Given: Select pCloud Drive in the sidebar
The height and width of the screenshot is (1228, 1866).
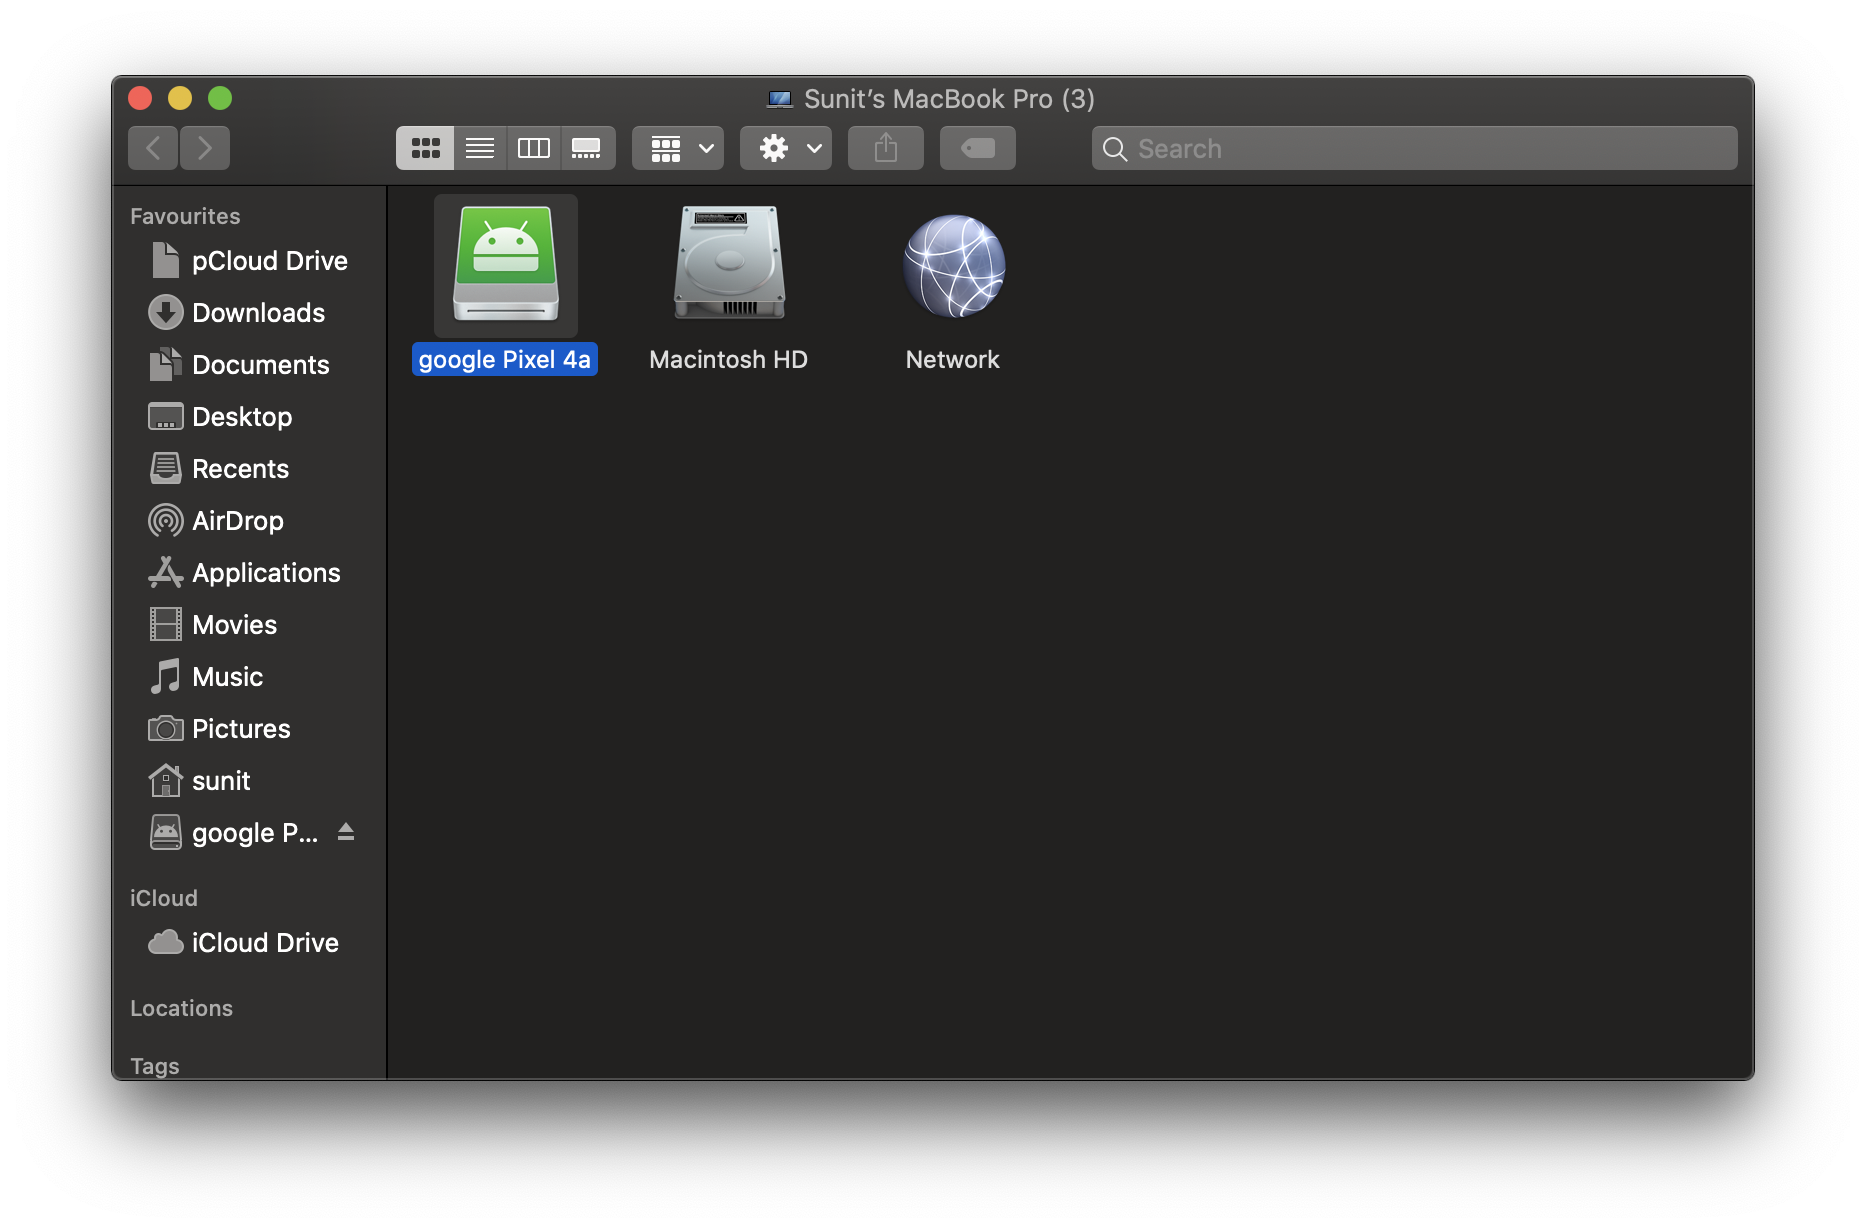Looking at the screenshot, I should click(268, 260).
